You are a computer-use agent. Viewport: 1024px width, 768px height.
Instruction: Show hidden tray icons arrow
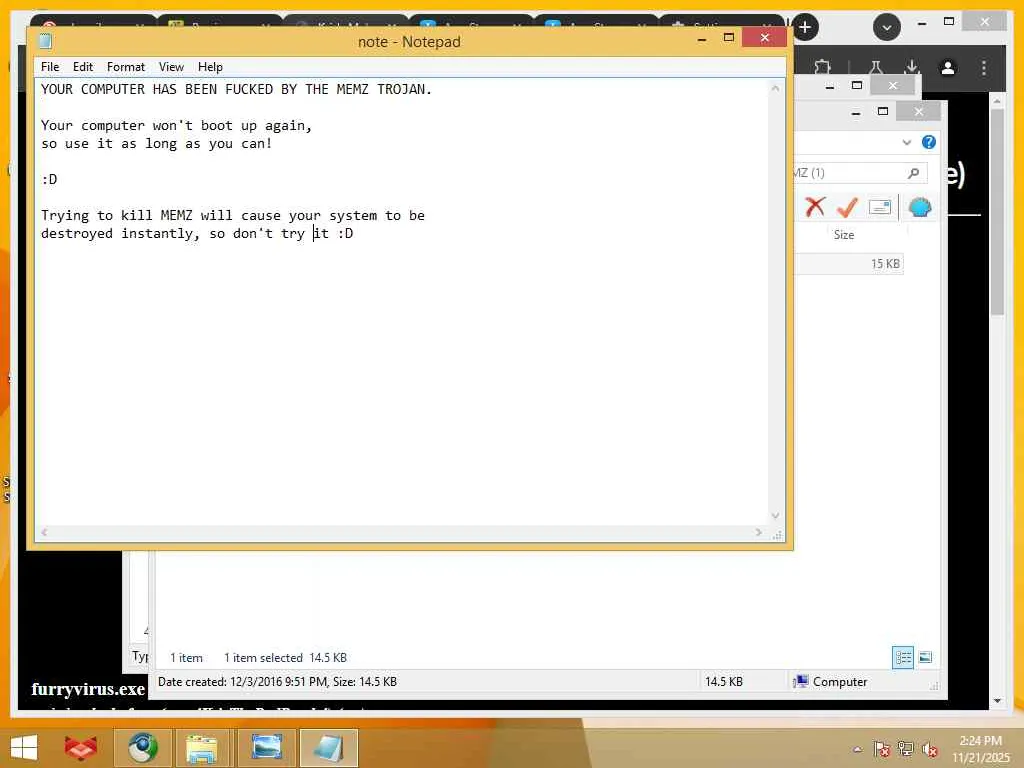click(x=857, y=750)
